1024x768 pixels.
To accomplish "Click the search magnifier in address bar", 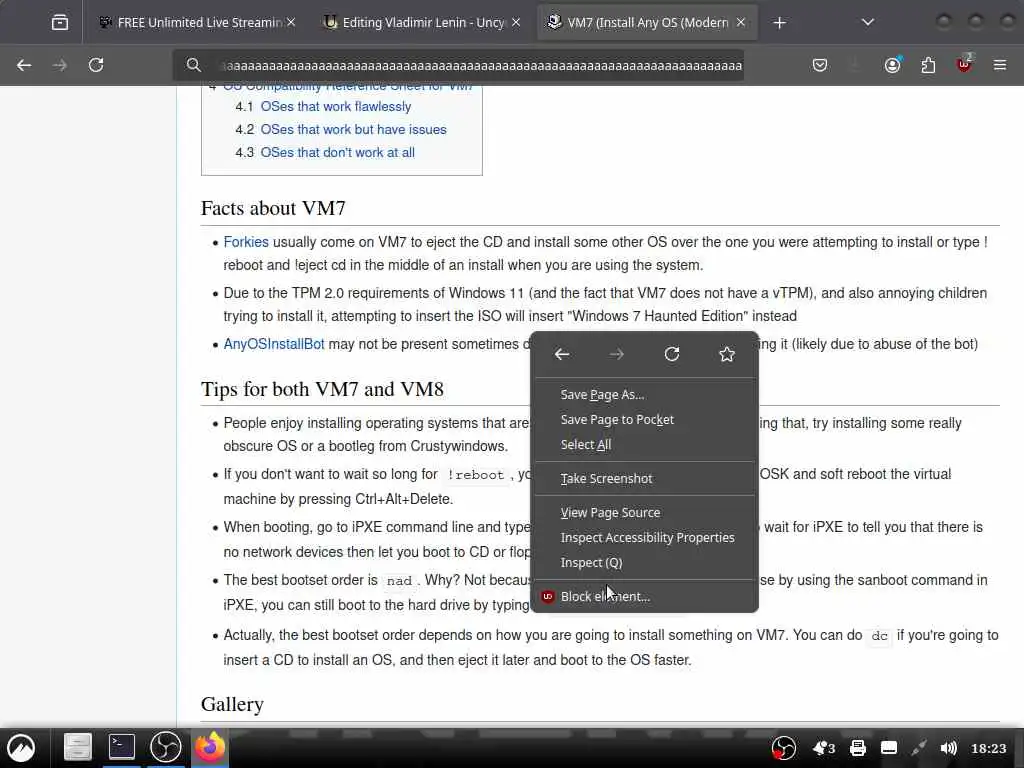I will point(193,65).
